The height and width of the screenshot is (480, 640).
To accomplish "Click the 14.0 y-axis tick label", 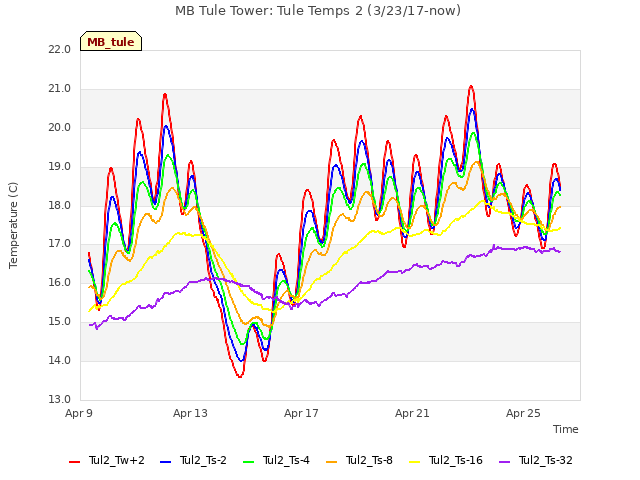I will coord(60,360).
